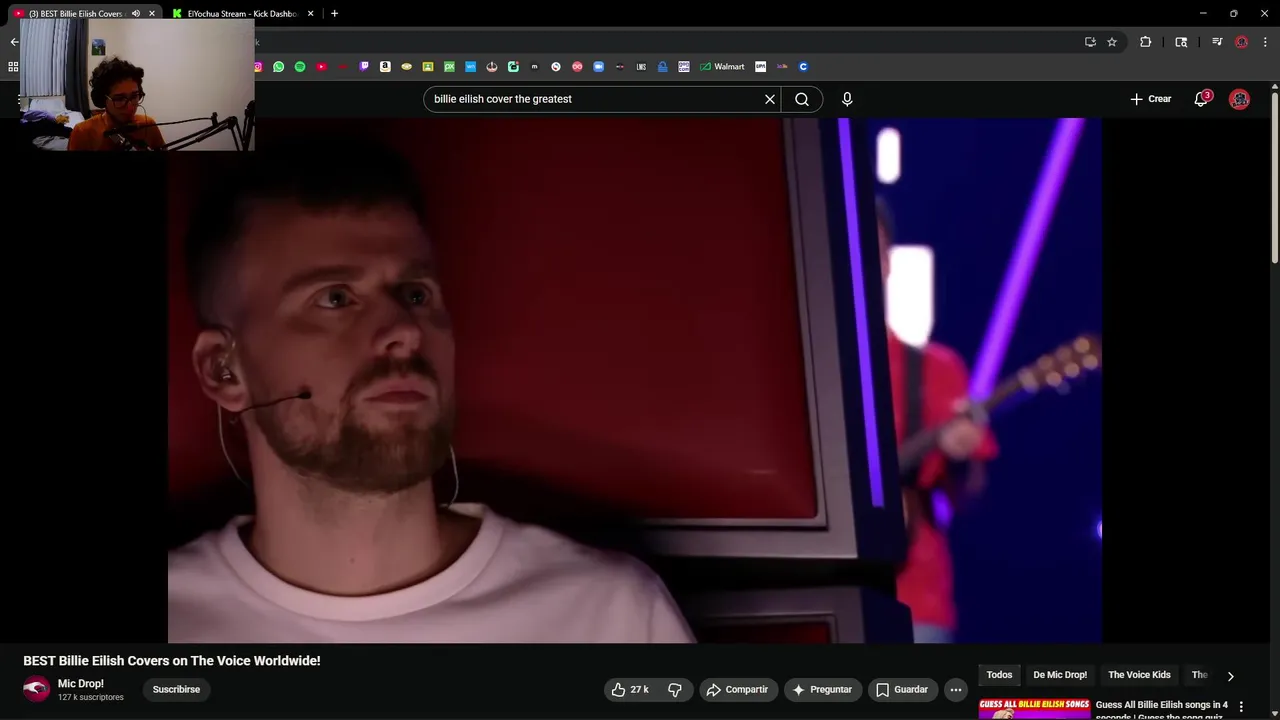
Task: Click the Crear button
Action: (1150, 99)
